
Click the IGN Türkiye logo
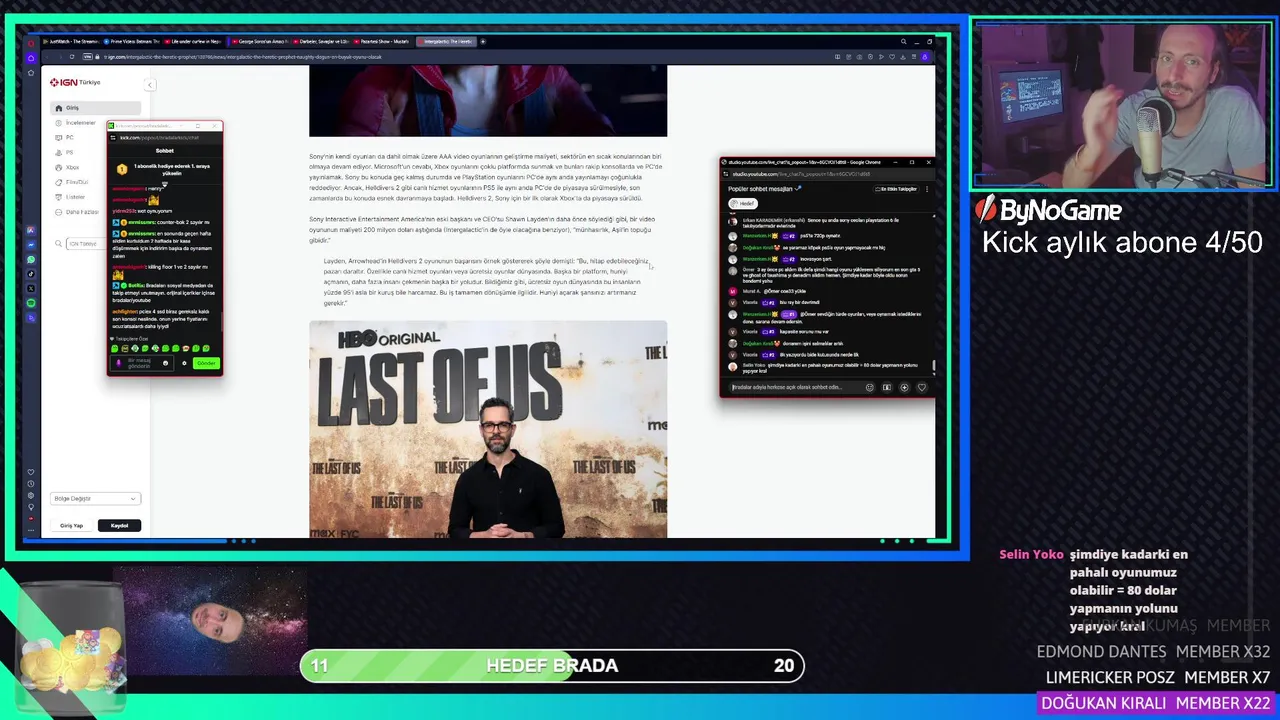[x=75, y=82]
